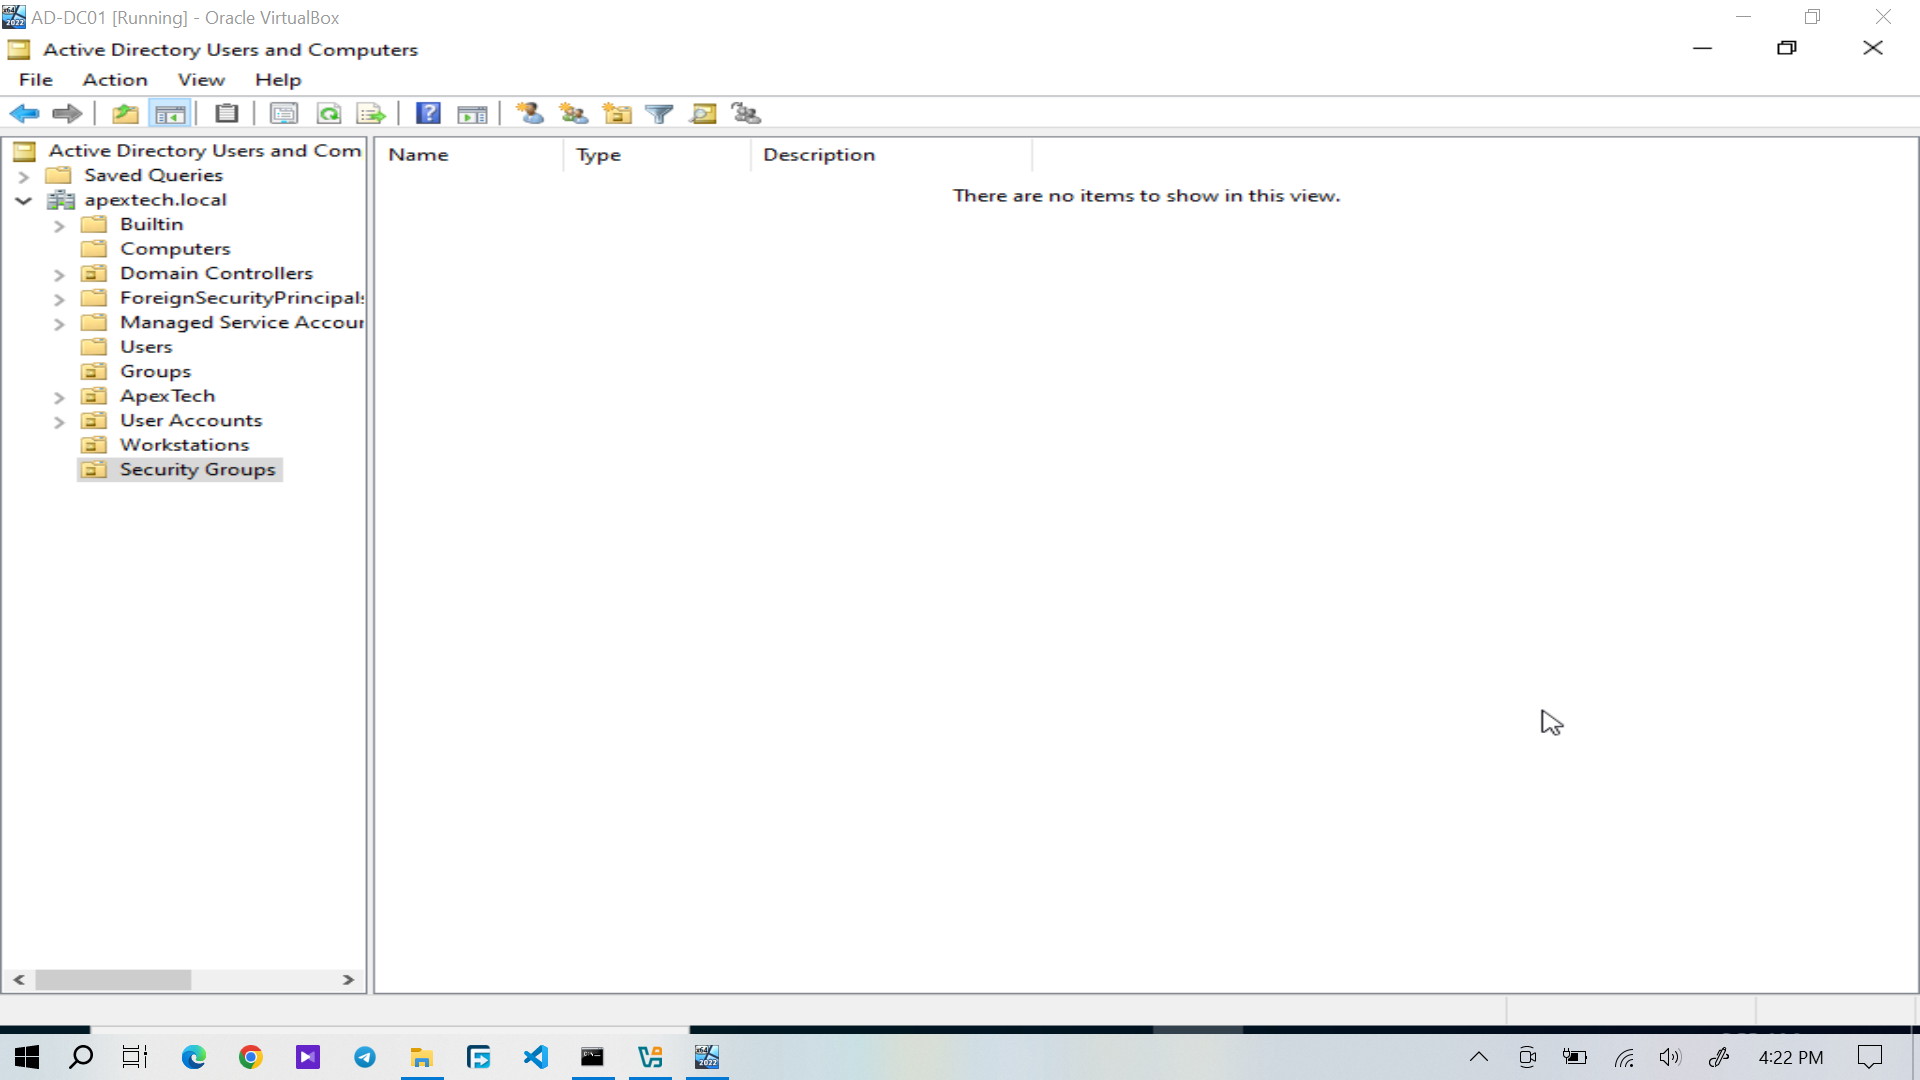Open the volume control in system tray
The width and height of the screenshot is (1920, 1080).
pyautogui.click(x=1670, y=1057)
